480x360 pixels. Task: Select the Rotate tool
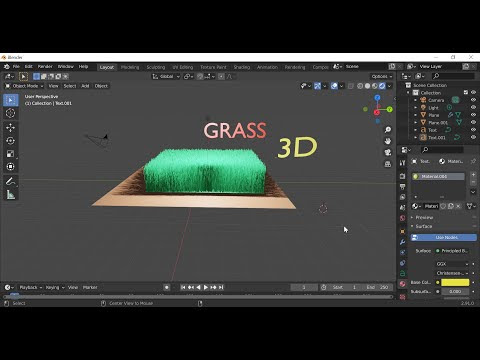[10, 141]
